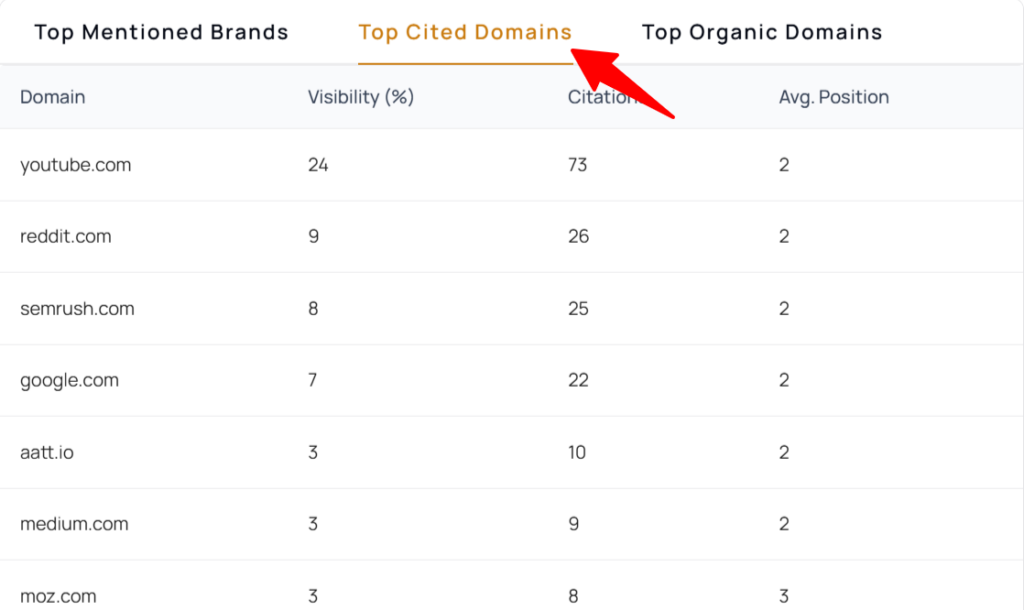
Task: Click reddit.com citations value 26
Action: (578, 236)
